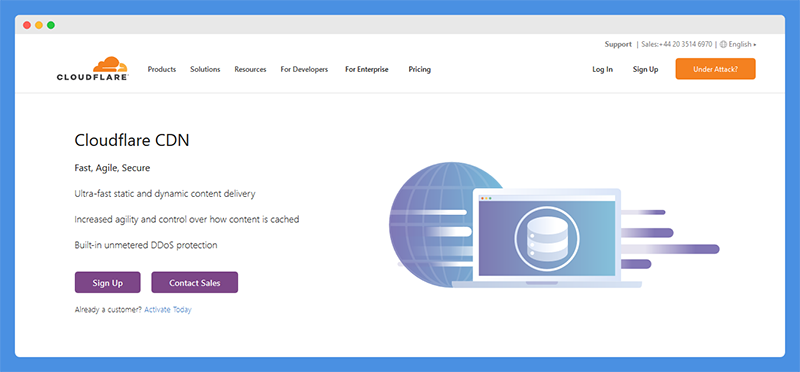
Task: Click the Cloudflare cloud logo
Action: tap(92, 69)
